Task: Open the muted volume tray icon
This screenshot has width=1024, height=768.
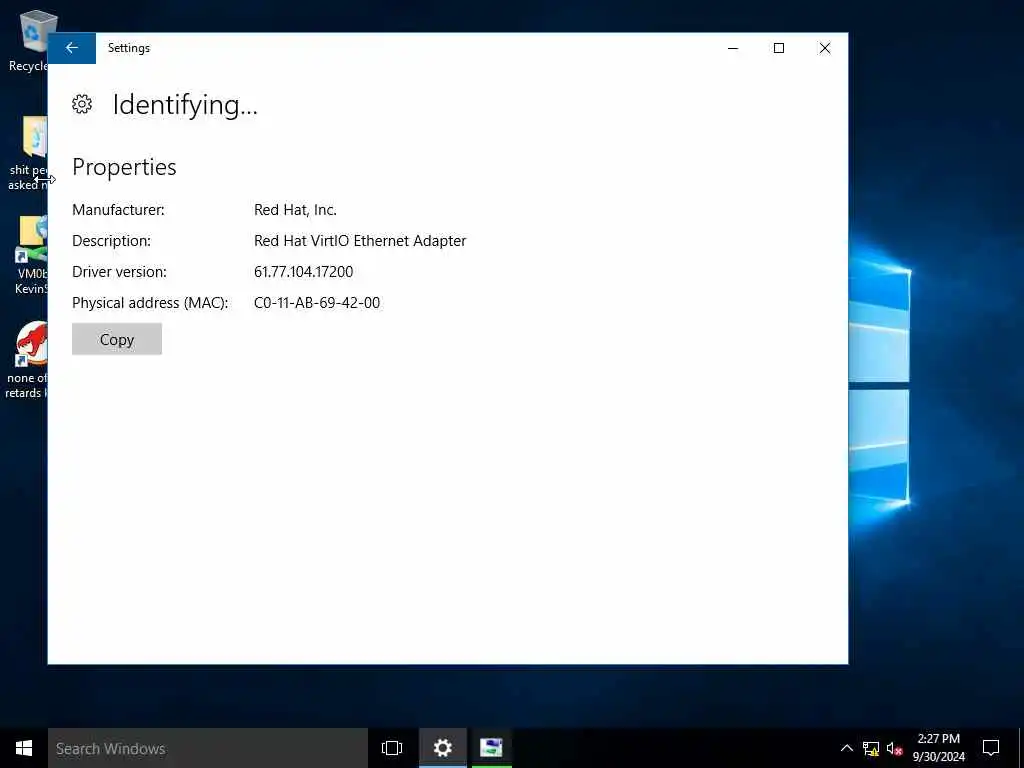Action: [x=894, y=748]
